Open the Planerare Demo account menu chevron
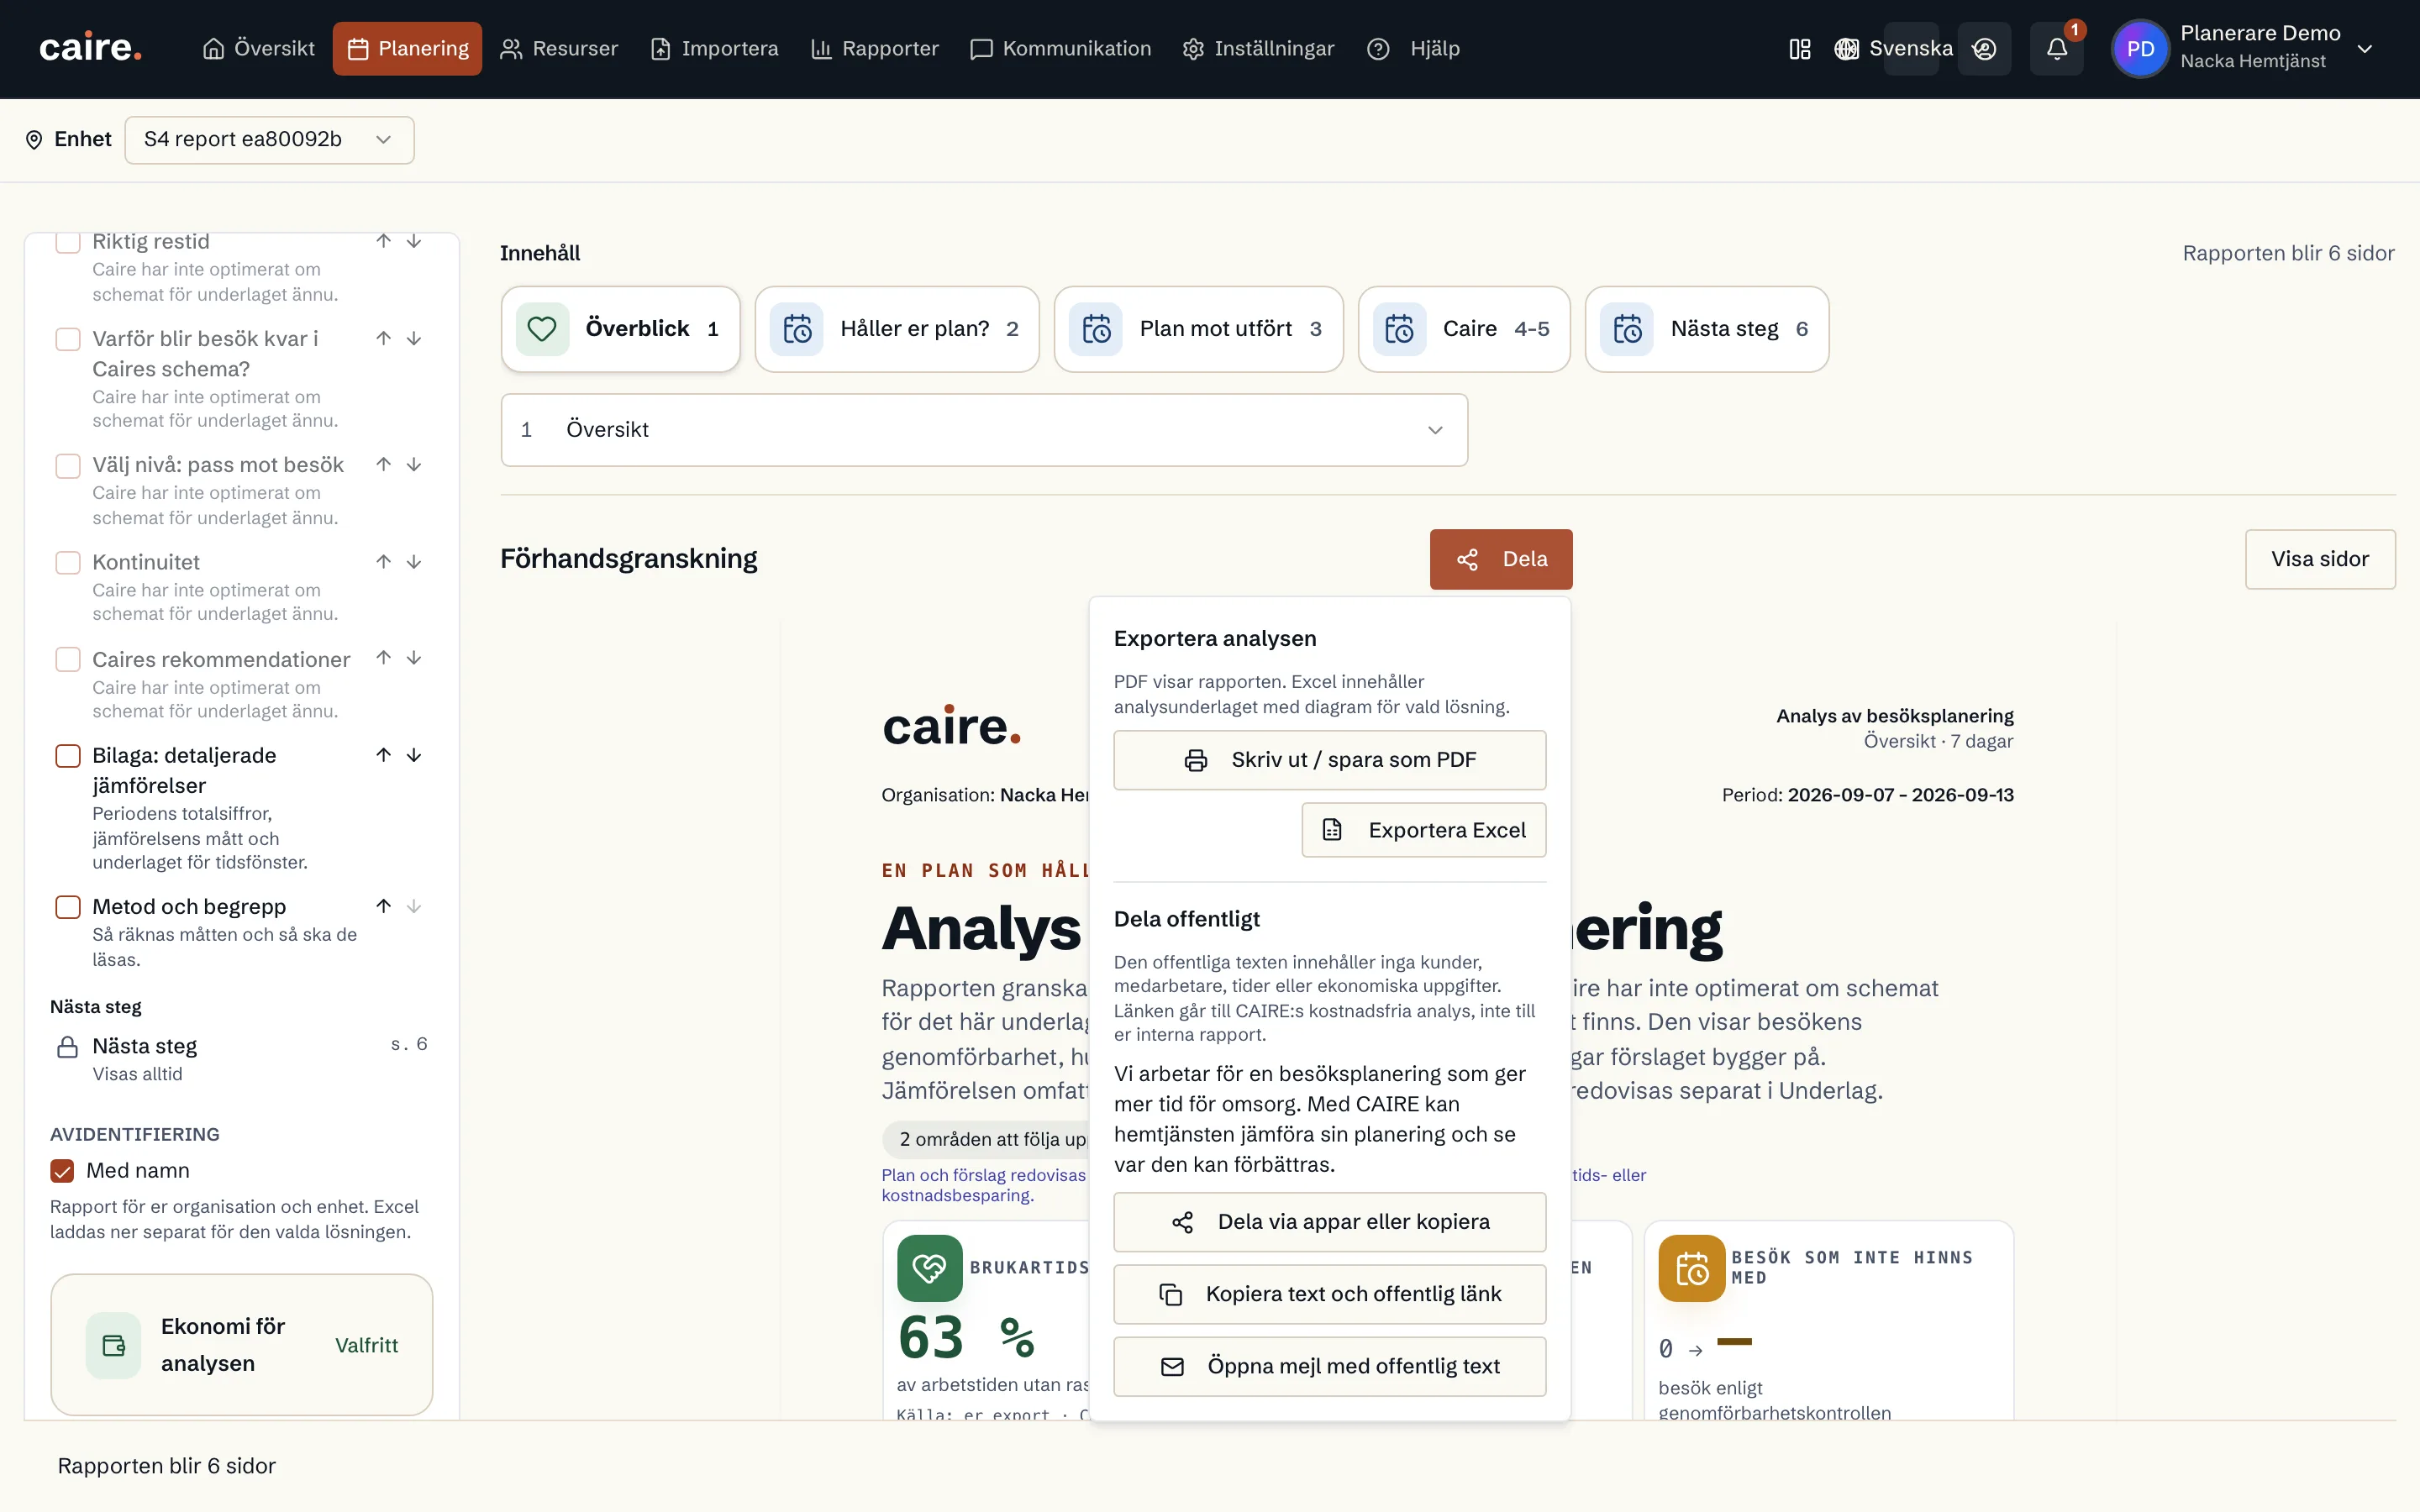This screenshot has width=2420, height=1512. 2364,49
